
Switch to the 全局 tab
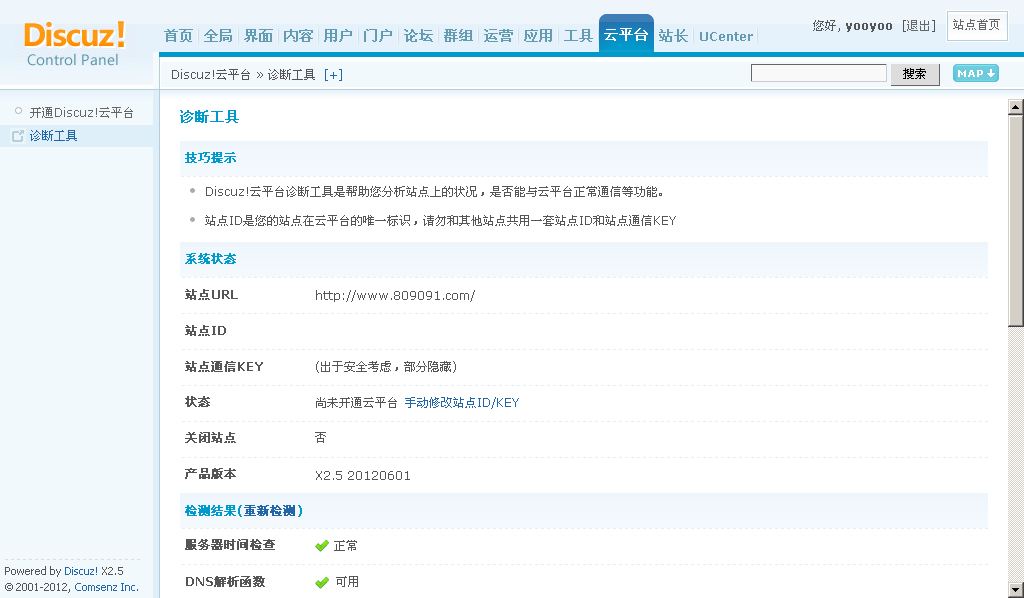pyautogui.click(x=218, y=36)
